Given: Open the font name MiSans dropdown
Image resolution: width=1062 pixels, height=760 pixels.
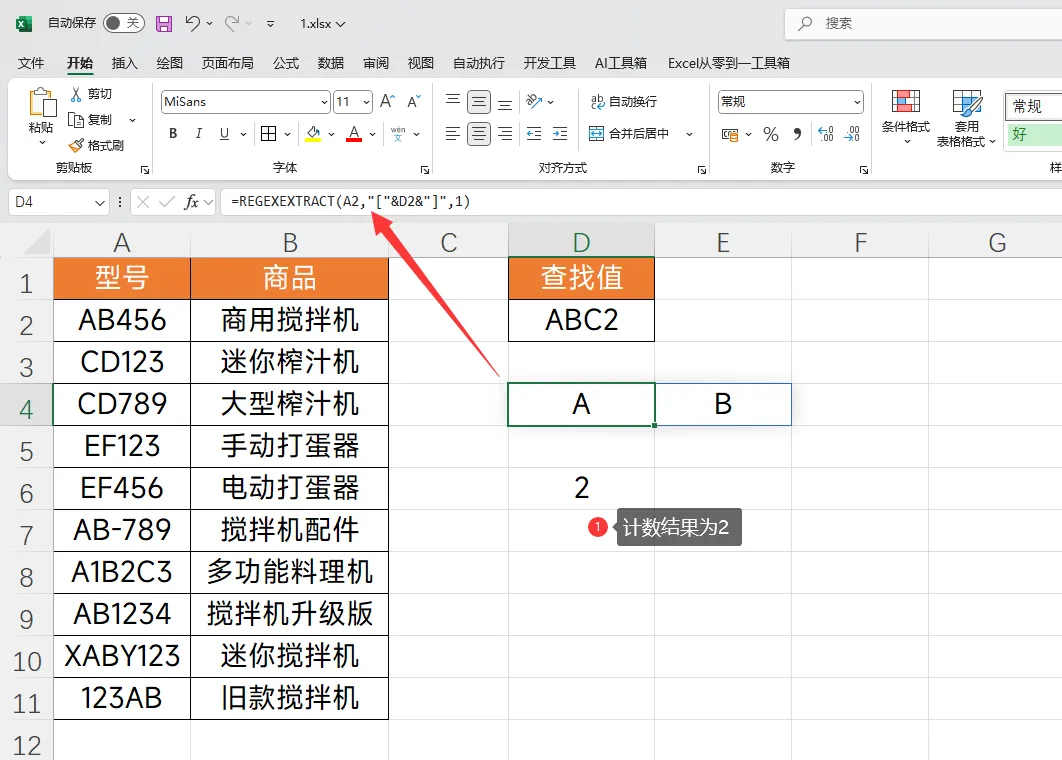Looking at the screenshot, I should (x=324, y=102).
